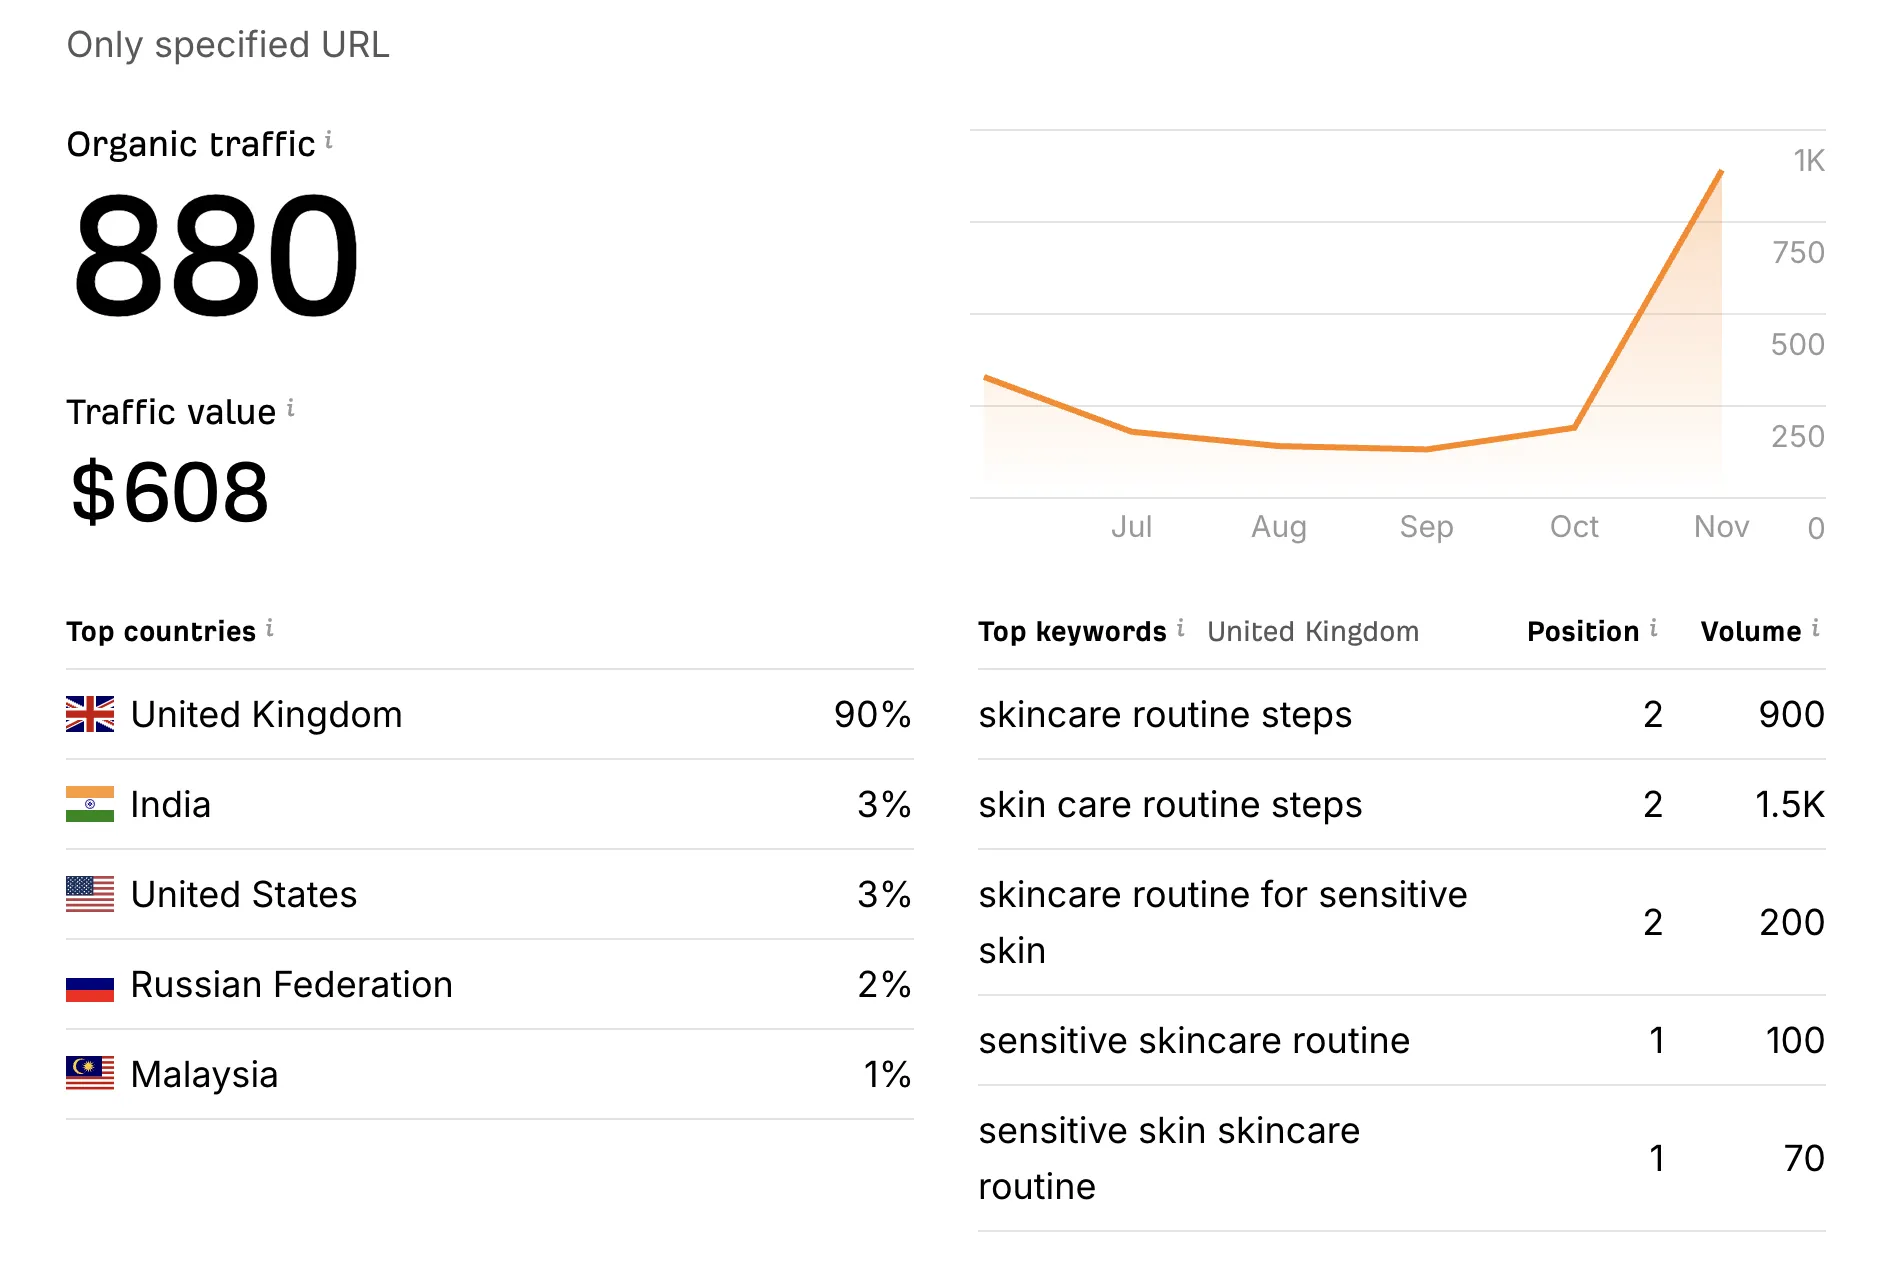This screenshot has height=1288, width=1888.
Task: Click the United Kingdom flag icon
Action: tap(88, 714)
